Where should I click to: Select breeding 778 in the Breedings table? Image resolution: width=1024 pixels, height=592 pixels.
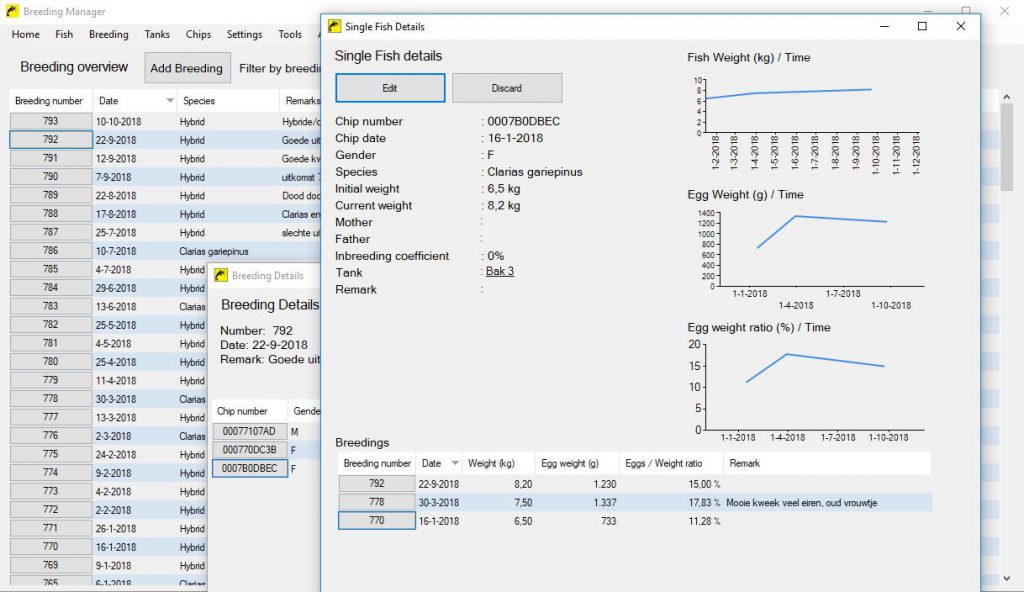coord(376,503)
